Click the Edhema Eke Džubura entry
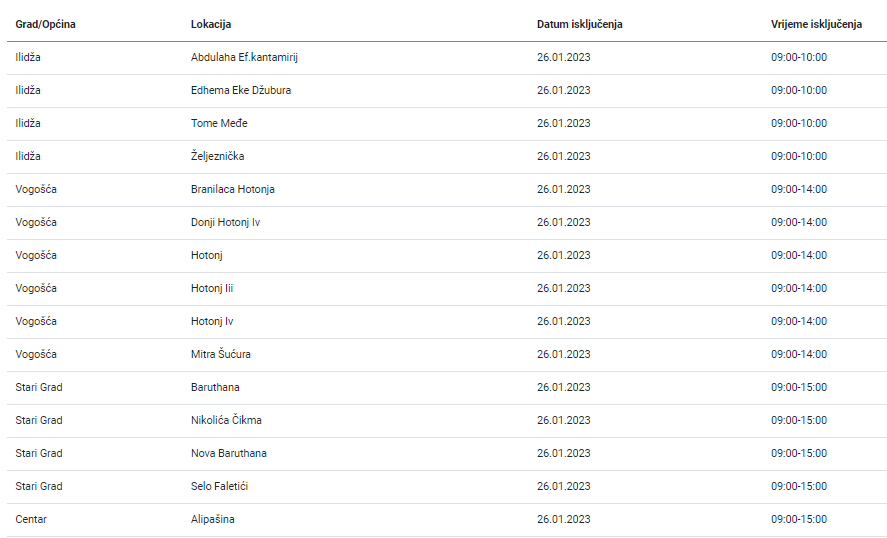 (x=241, y=90)
